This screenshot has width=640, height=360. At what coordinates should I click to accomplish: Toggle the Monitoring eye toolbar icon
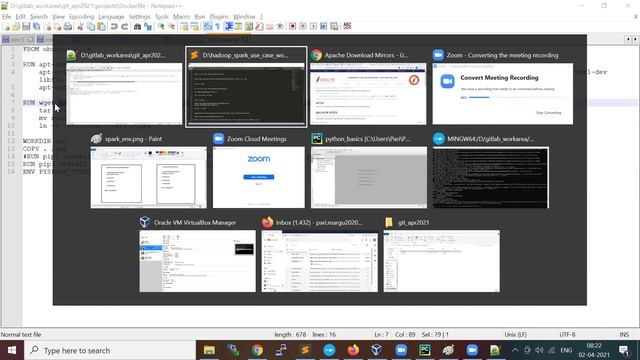click(280, 27)
